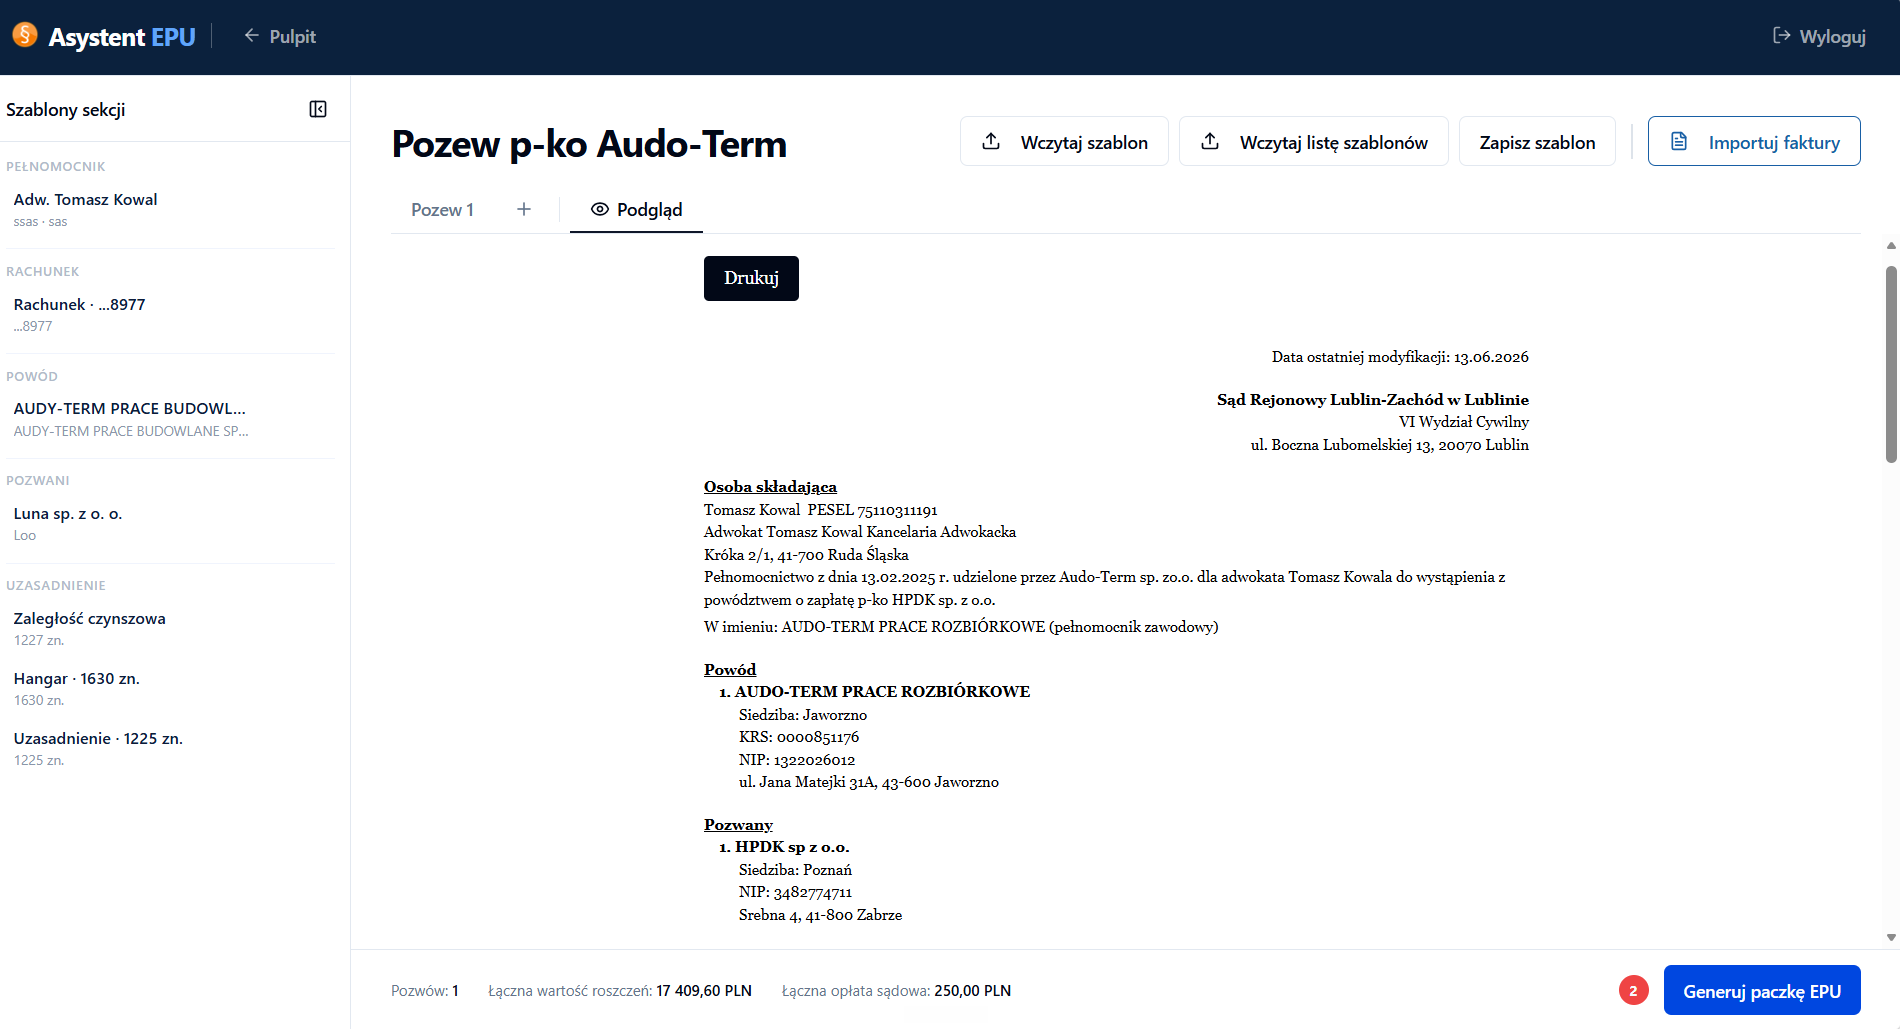Click the scrollbar down arrow in preview

(x=1890, y=937)
